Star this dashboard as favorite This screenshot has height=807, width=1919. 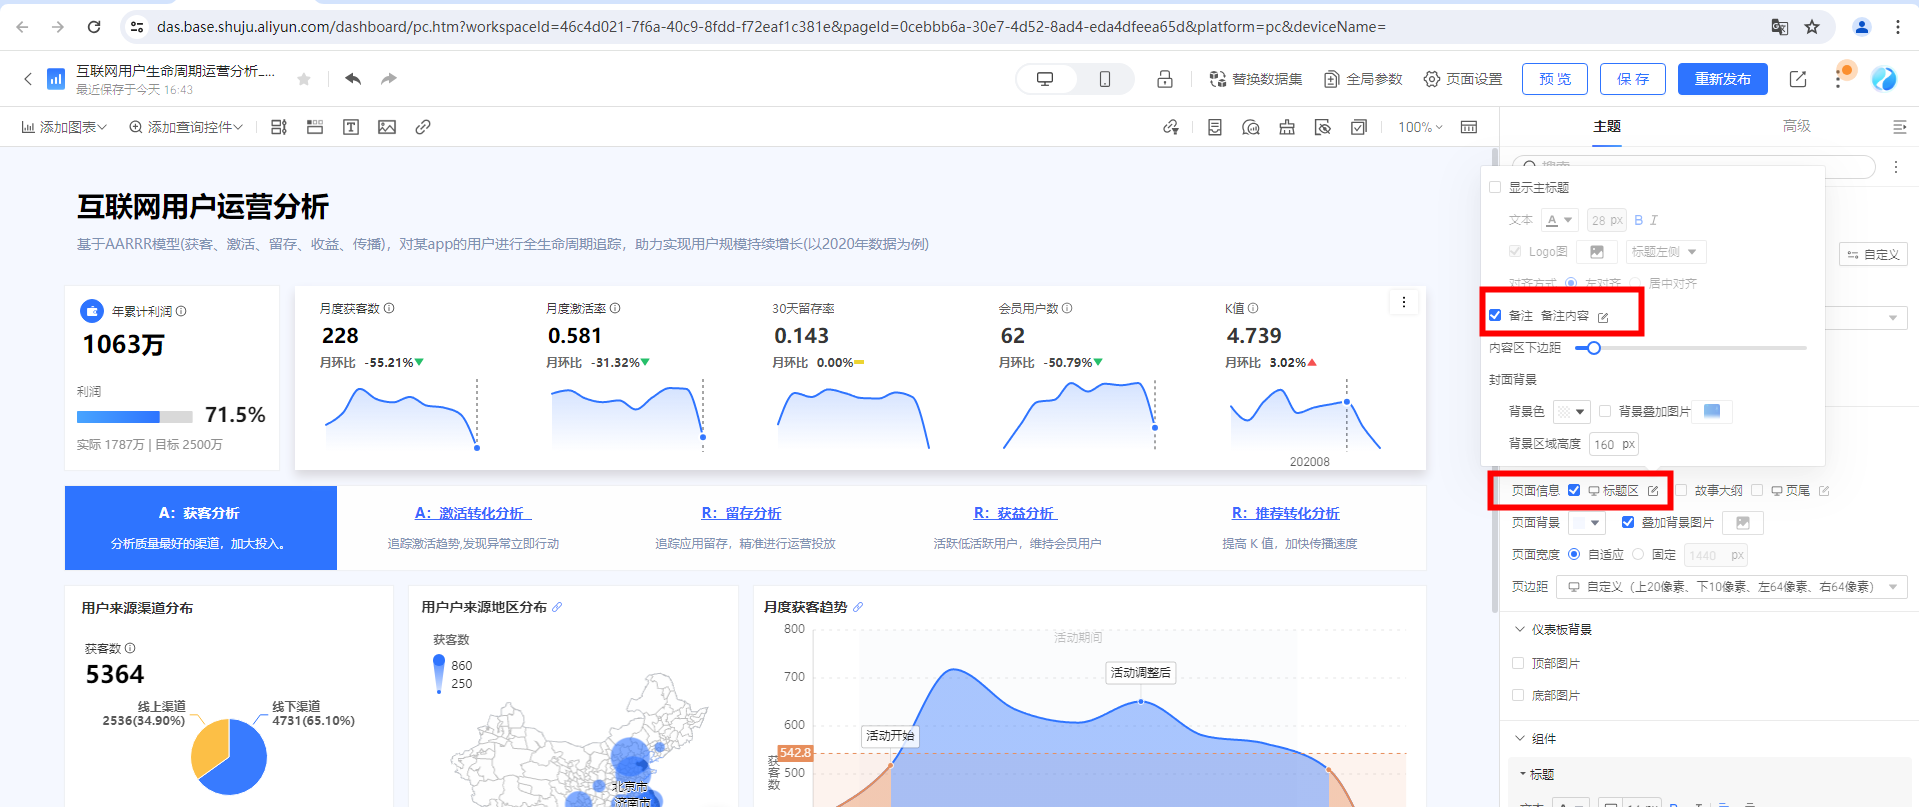point(304,79)
